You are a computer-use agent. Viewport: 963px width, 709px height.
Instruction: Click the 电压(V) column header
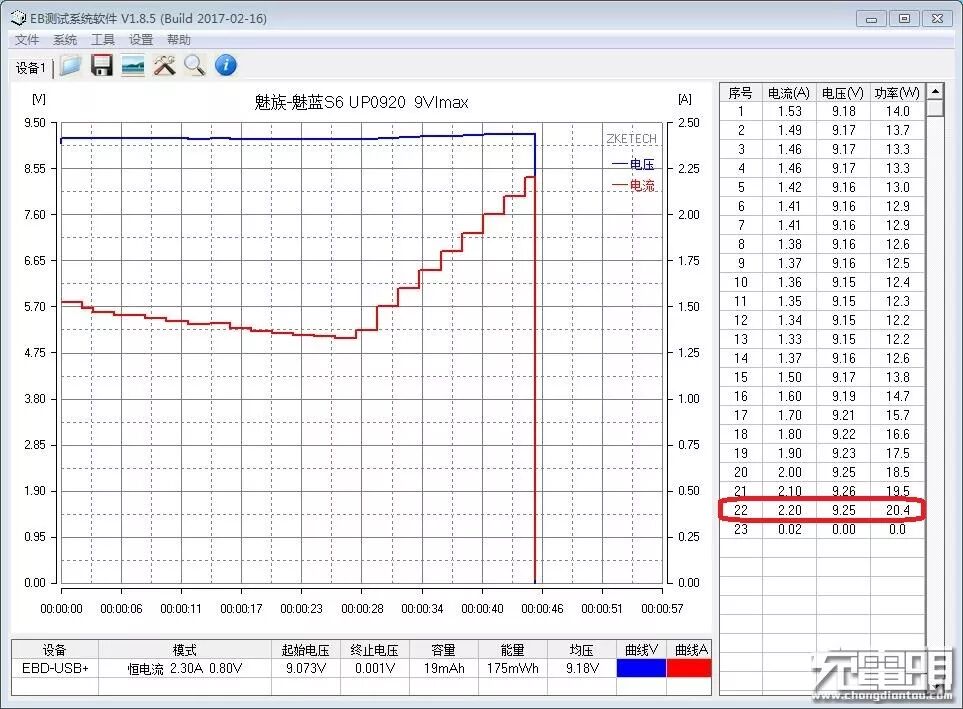(x=843, y=93)
